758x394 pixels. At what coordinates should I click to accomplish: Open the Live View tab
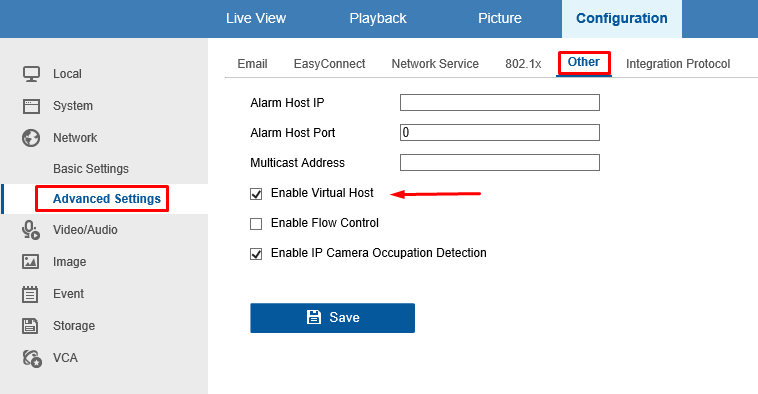point(256,18)
